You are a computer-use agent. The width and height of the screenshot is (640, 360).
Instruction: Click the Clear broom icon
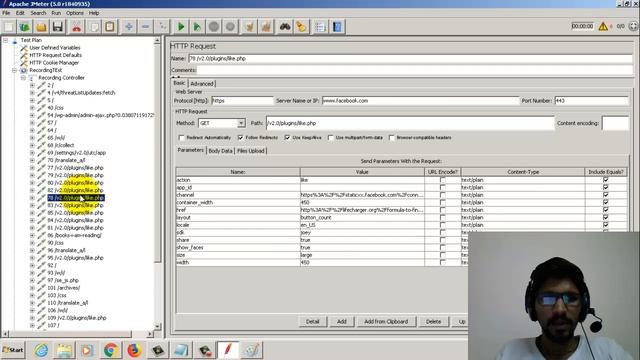(249, 27)
